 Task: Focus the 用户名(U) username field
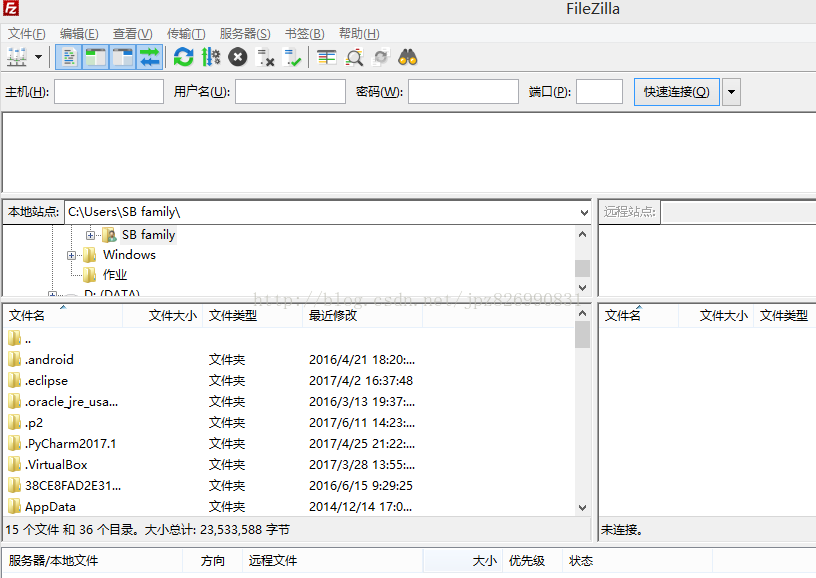tap(290, 92)
